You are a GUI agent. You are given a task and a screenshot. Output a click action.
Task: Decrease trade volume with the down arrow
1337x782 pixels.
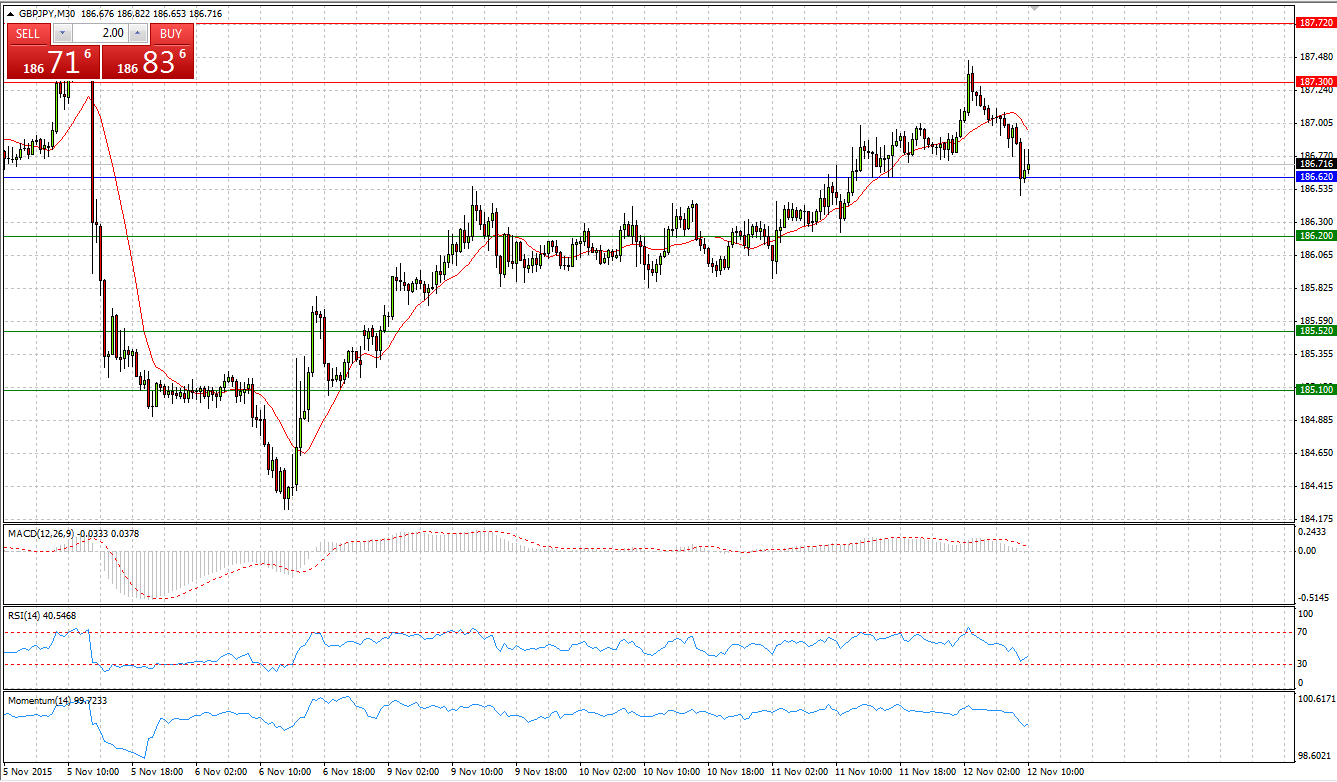[62, 33]
